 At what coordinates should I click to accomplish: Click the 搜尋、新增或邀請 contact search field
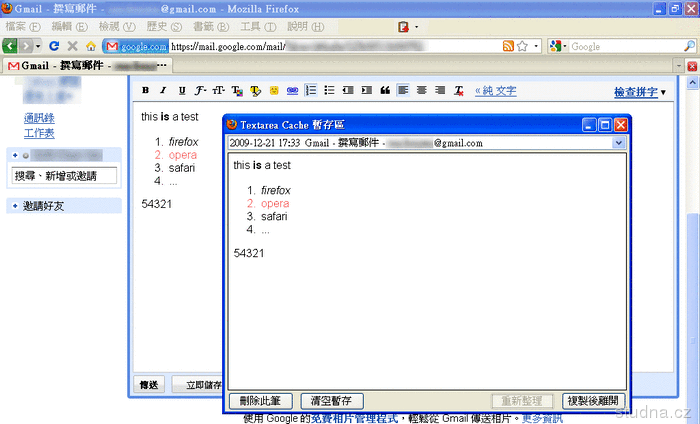point(64,176)
